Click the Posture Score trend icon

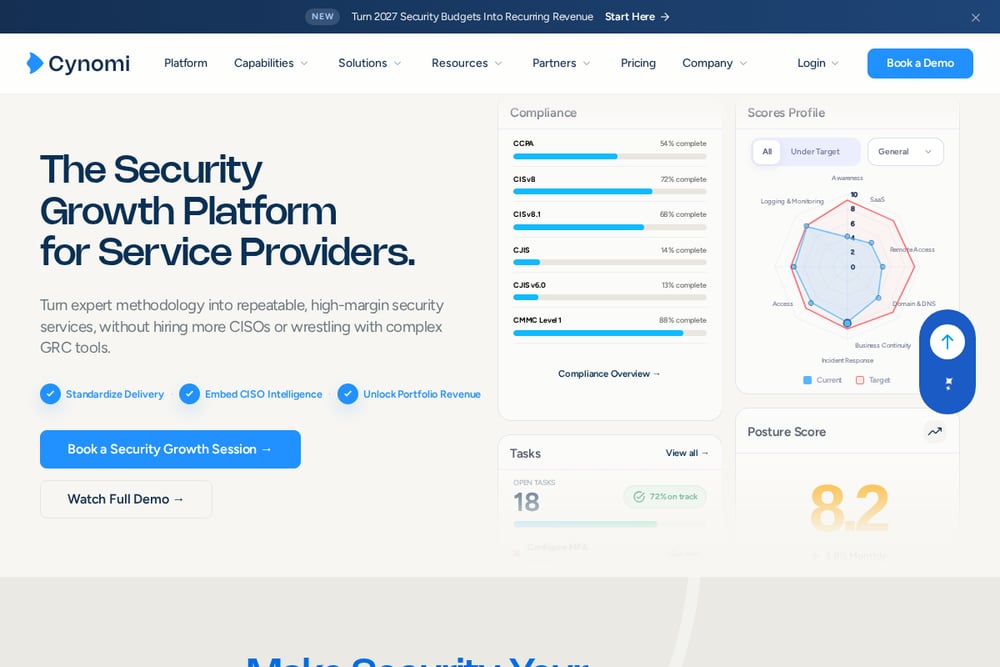pos(934,432)
